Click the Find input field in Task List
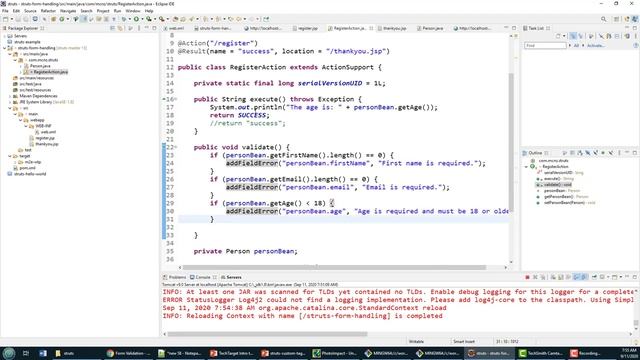The height and width of the screenshot is (360, 640). (545, 46)
